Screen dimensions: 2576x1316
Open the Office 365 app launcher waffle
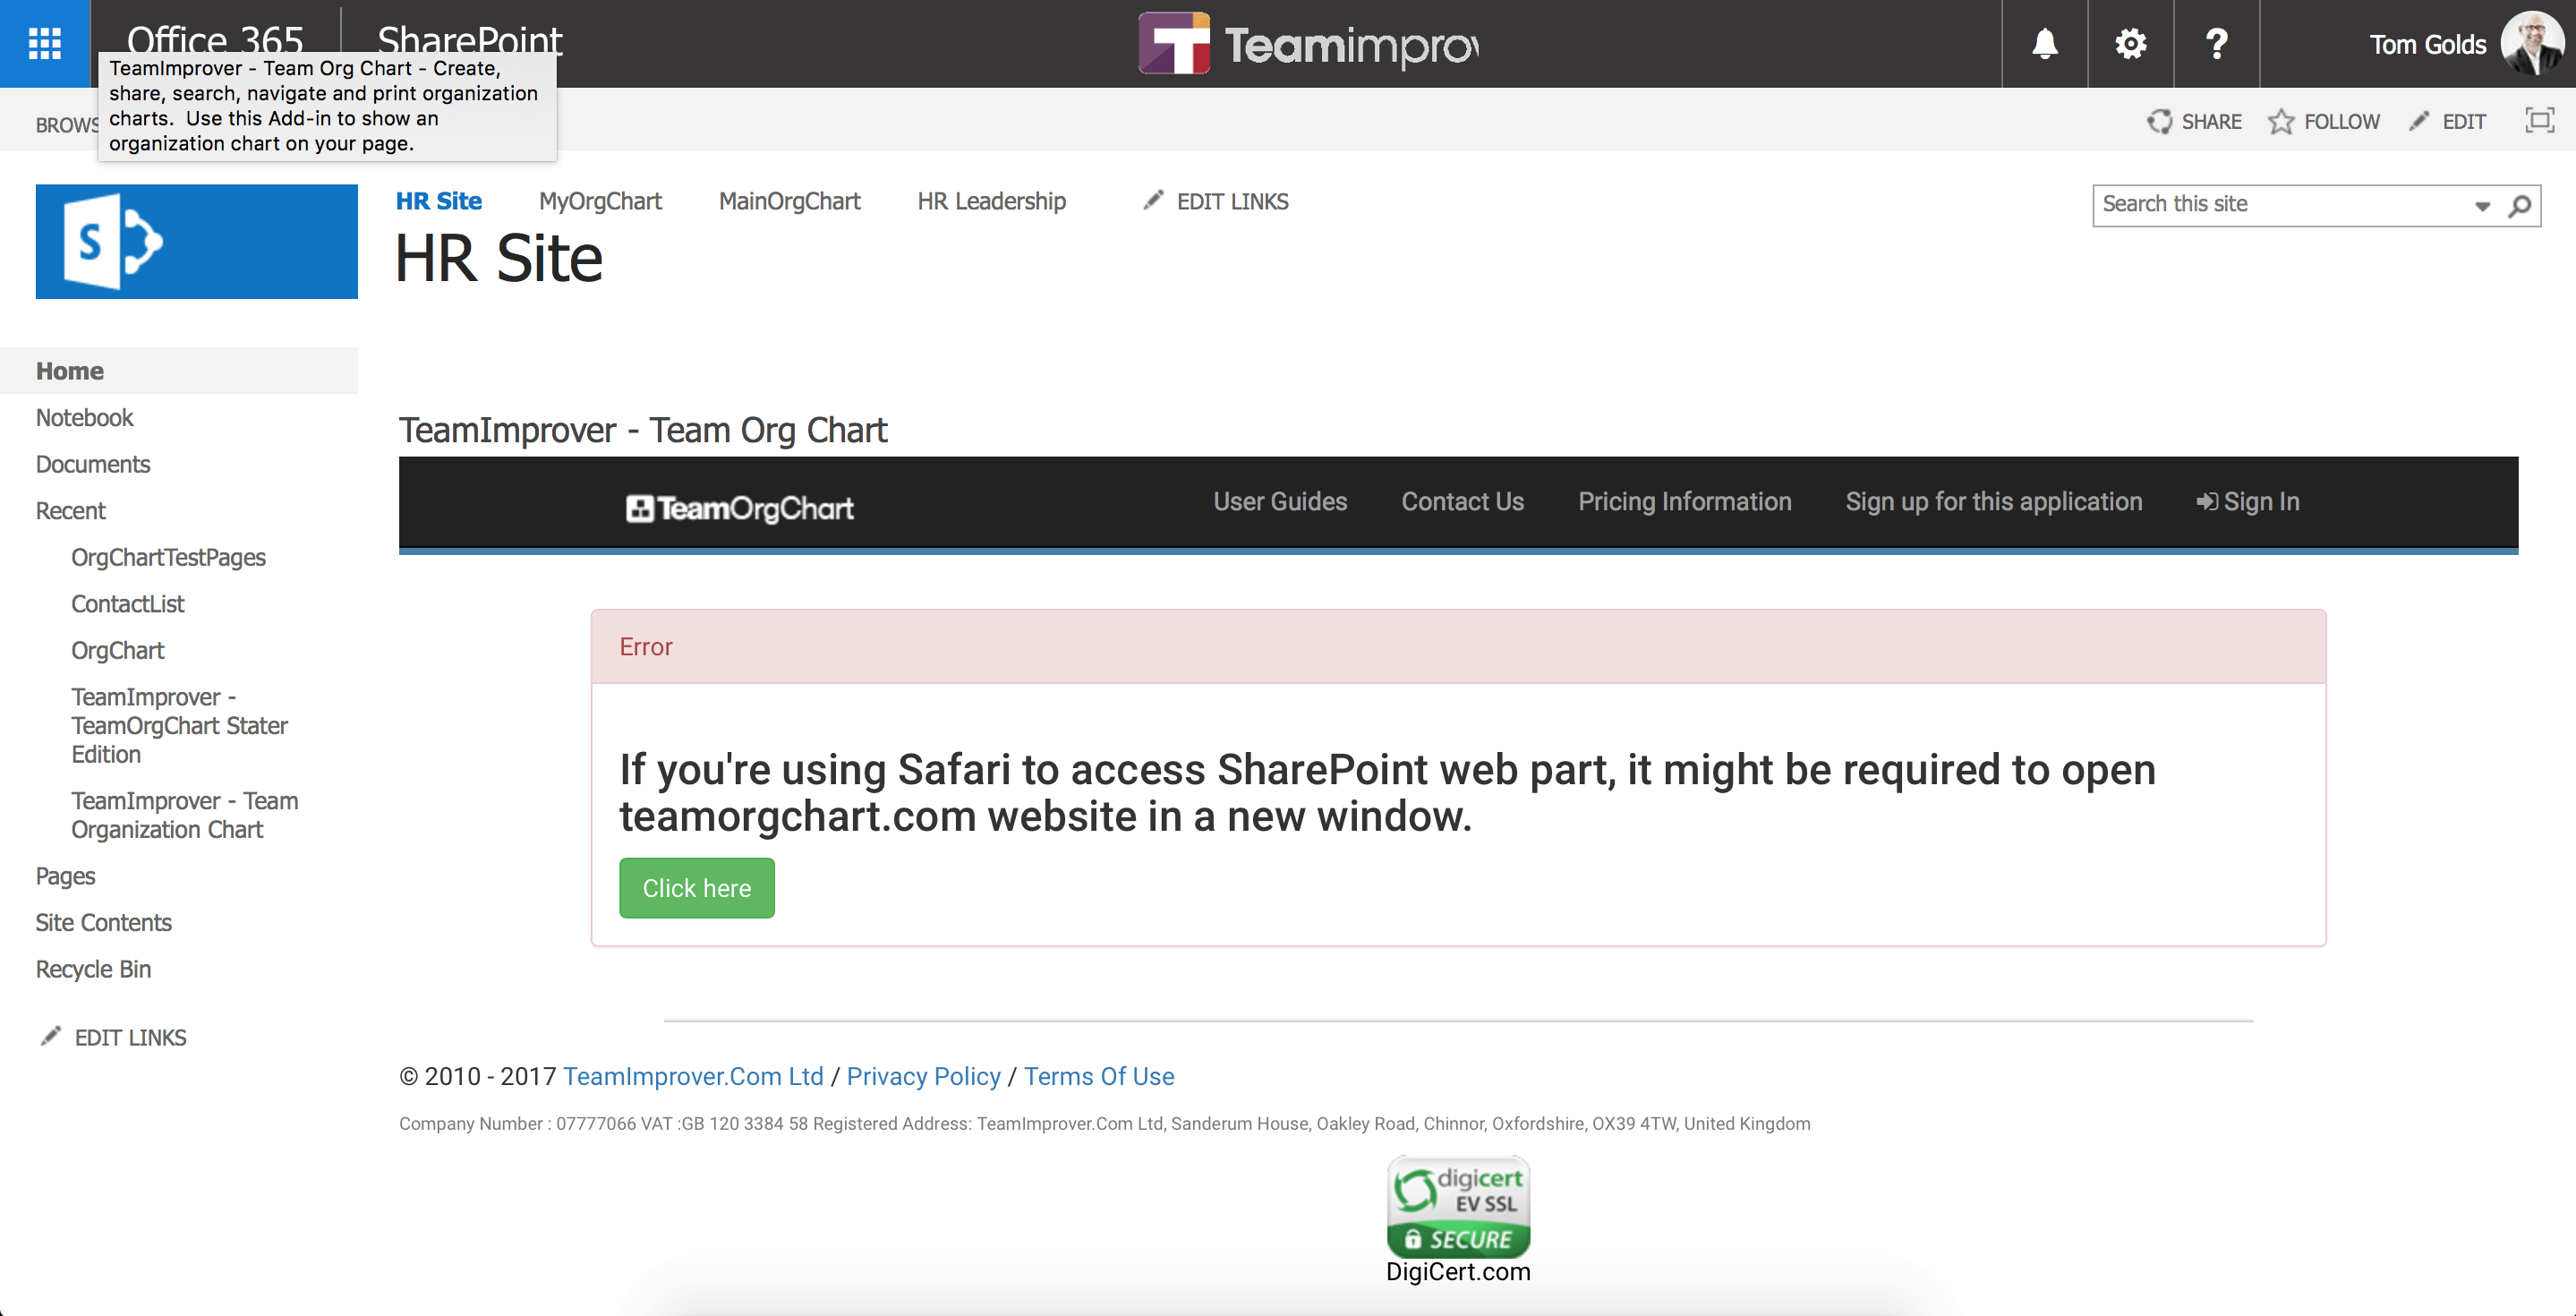44,43
